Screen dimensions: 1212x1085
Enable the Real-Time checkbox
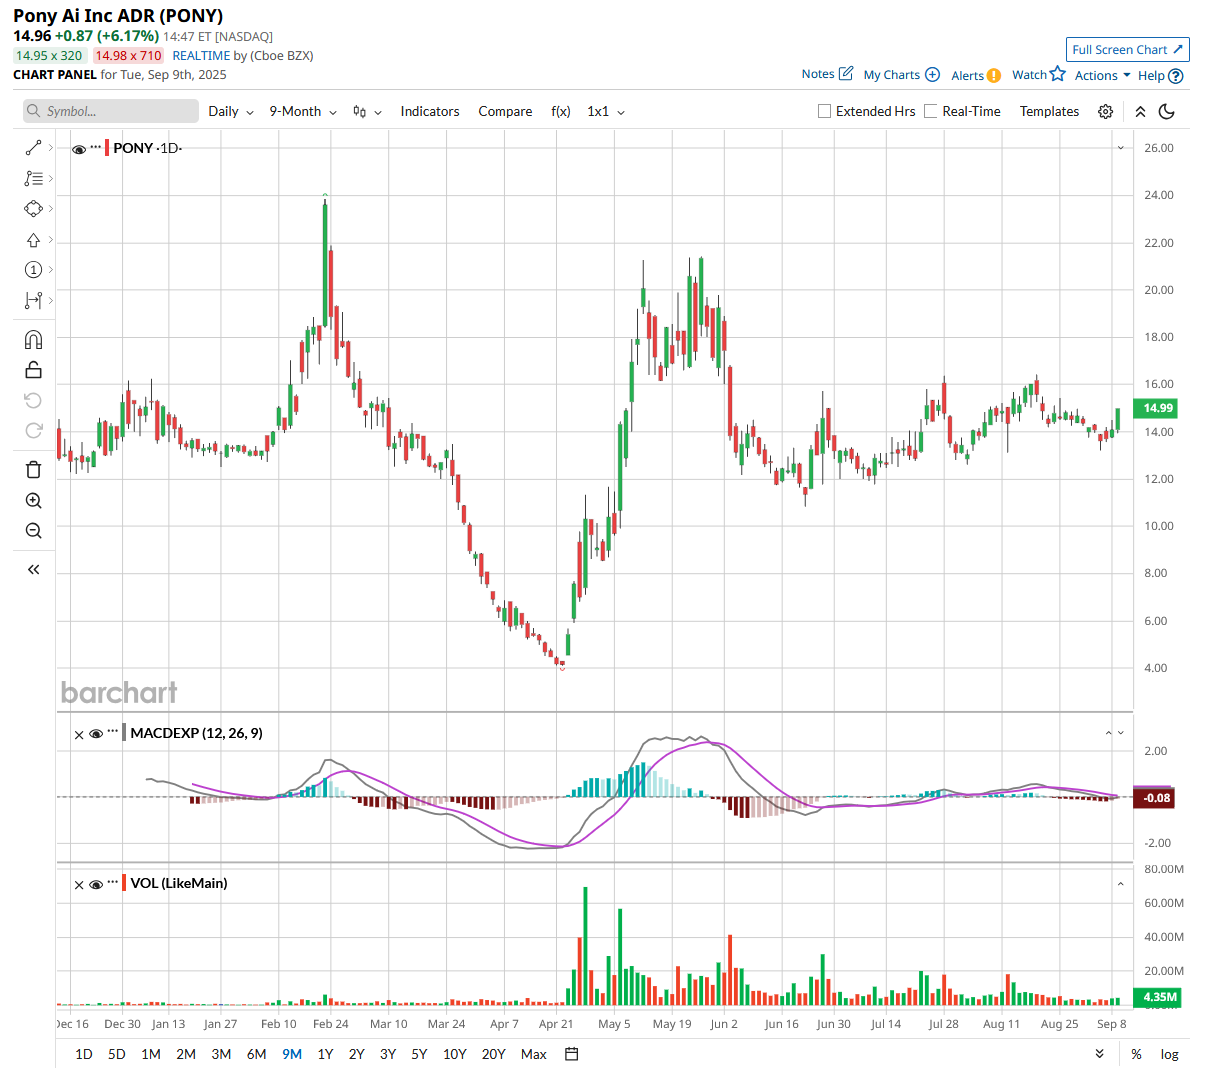point(931,111)
